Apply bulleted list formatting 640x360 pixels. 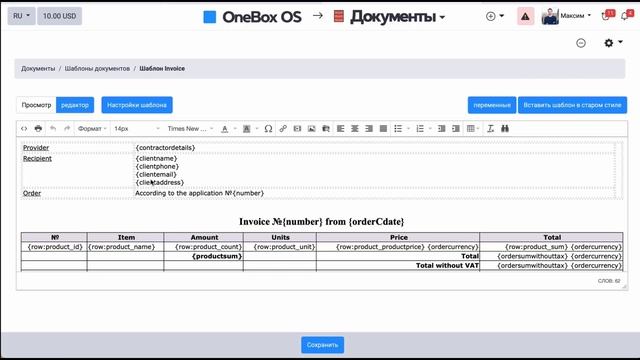(x=398, y=129)
